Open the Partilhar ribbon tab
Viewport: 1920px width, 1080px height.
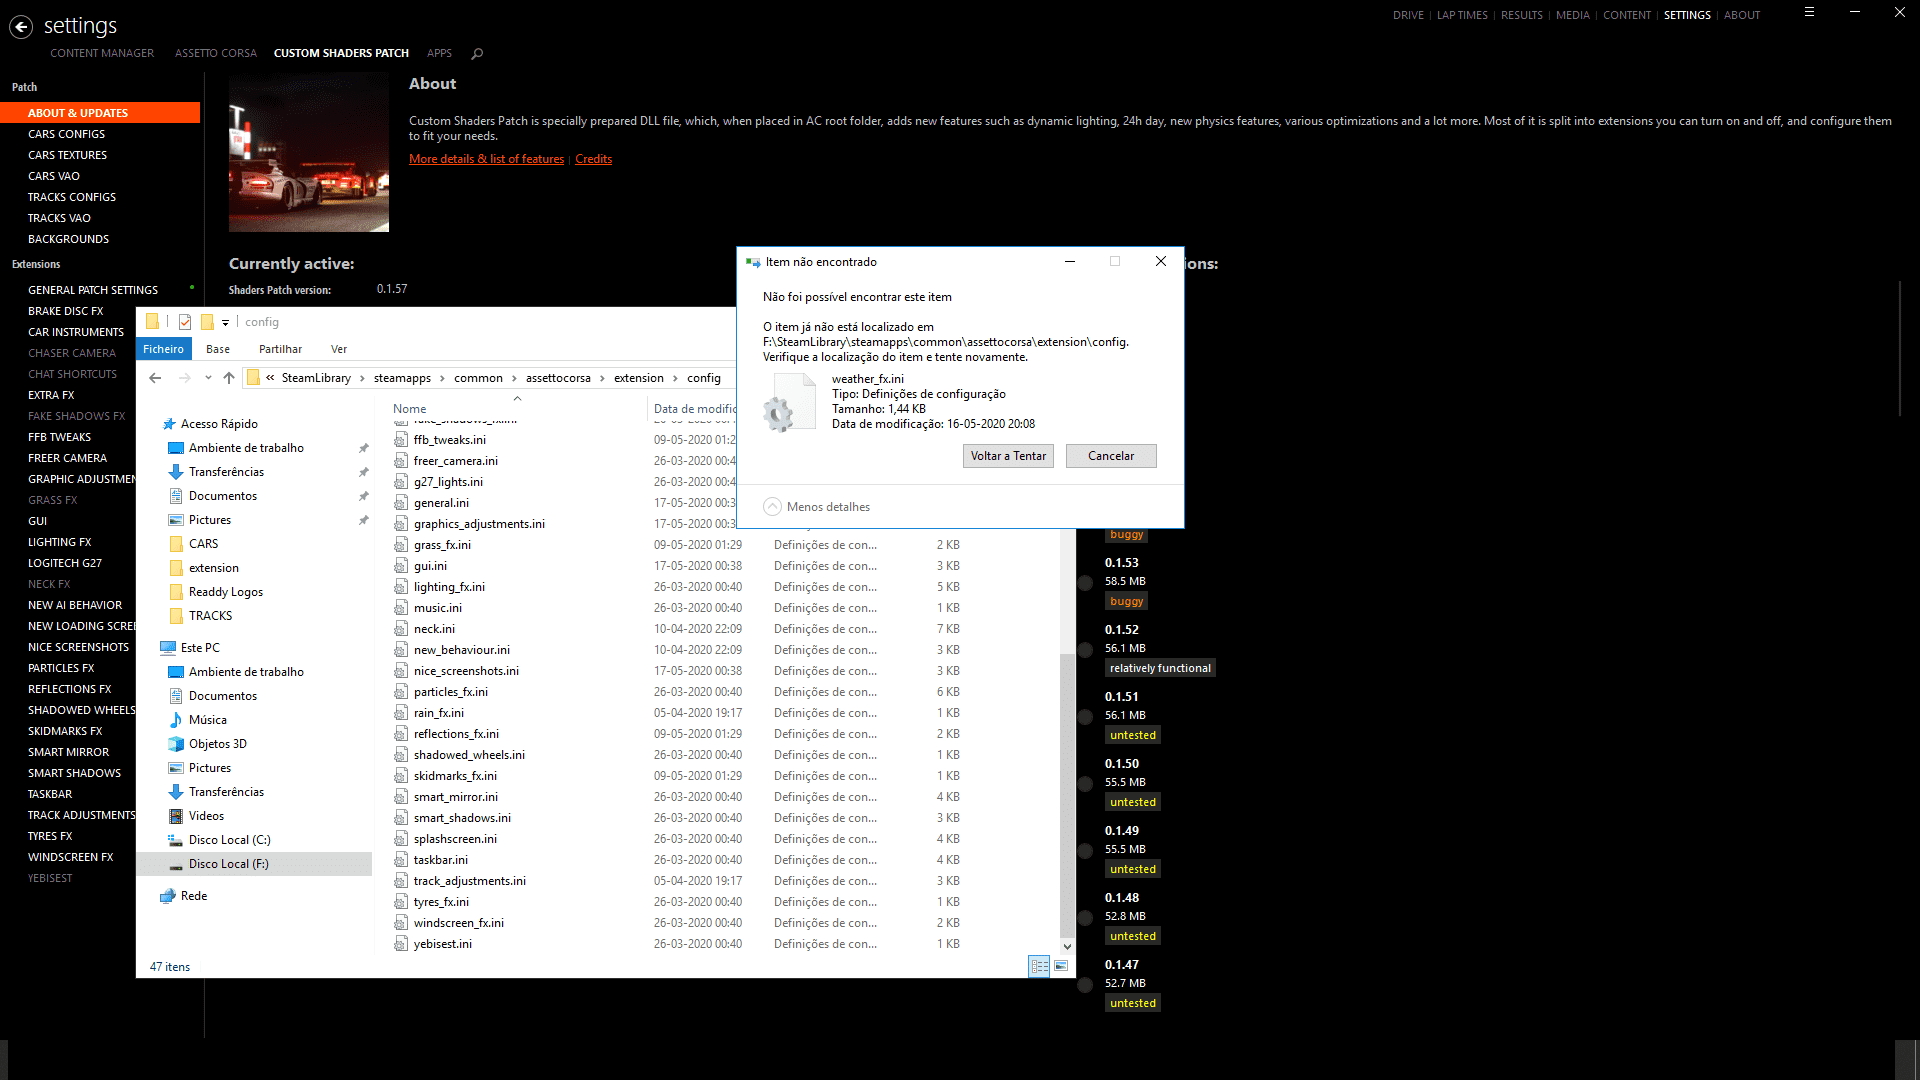pyautogui.click(x=280, y=349)
